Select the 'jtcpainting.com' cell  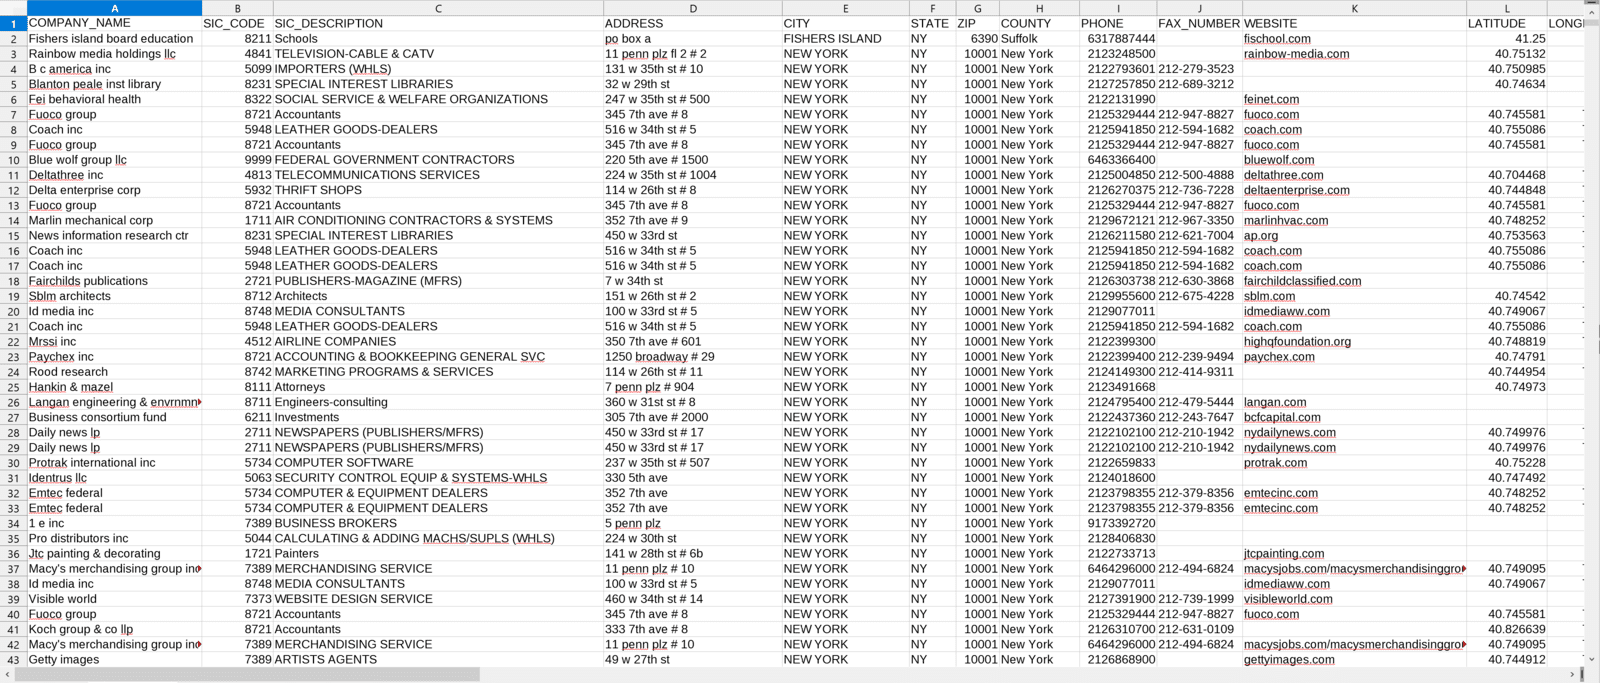pyautogui.click(x=1355, y=554)
